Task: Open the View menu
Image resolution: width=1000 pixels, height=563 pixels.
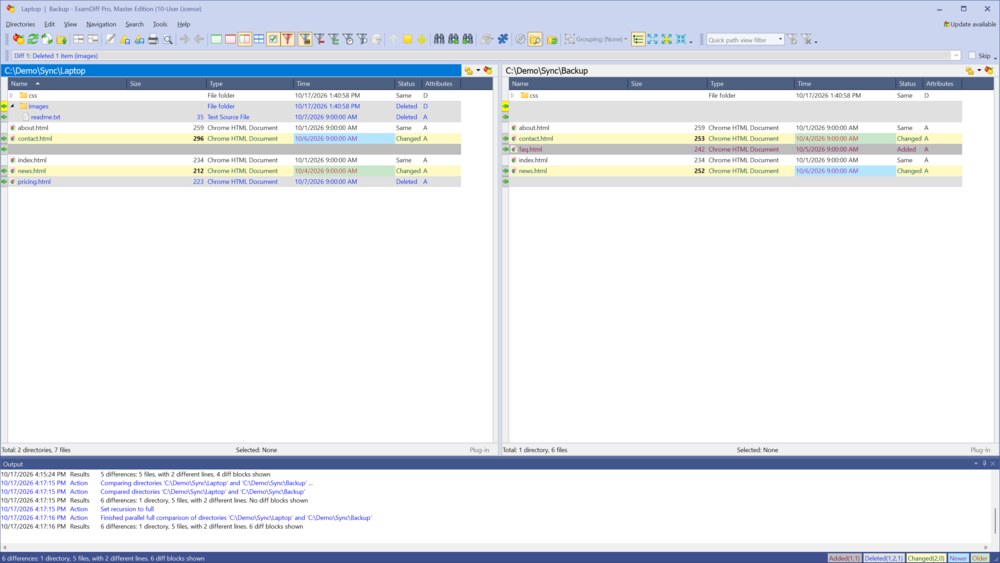Action: pyautogui.click(x=70, y=24)
